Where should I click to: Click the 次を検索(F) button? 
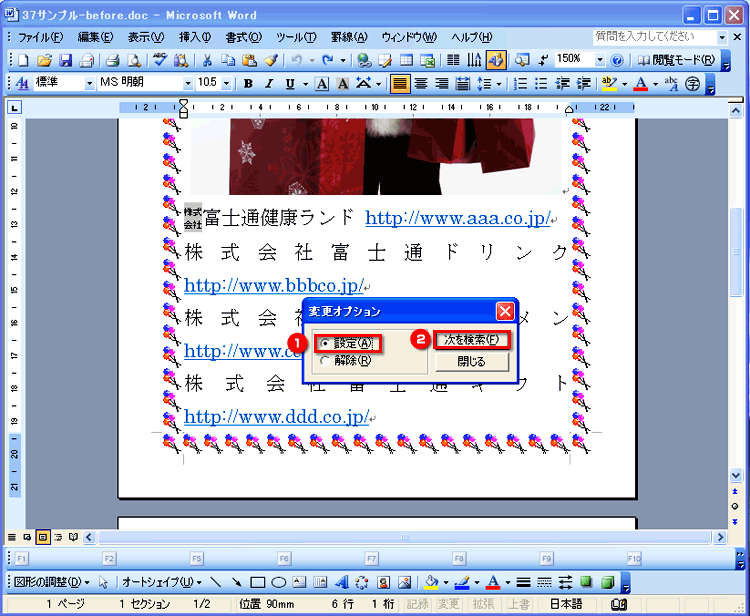pos(472,340)
